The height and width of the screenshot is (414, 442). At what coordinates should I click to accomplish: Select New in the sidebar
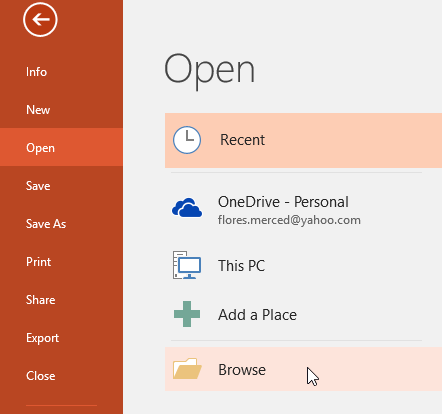(38, 110)
